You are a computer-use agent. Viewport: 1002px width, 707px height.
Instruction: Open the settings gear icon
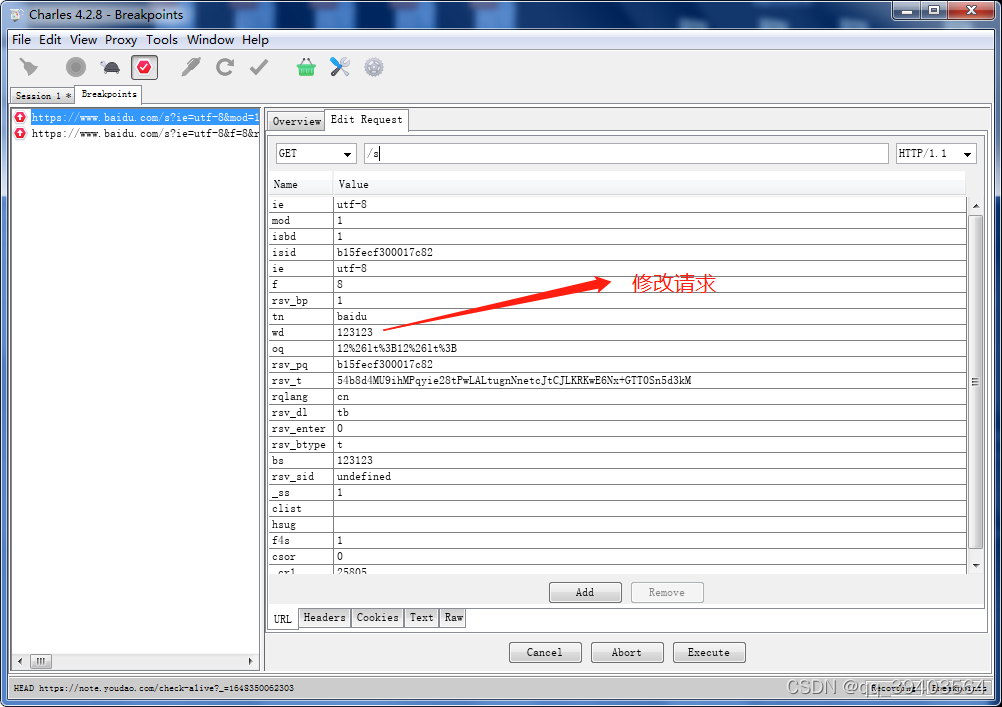[x=374, y=67]
